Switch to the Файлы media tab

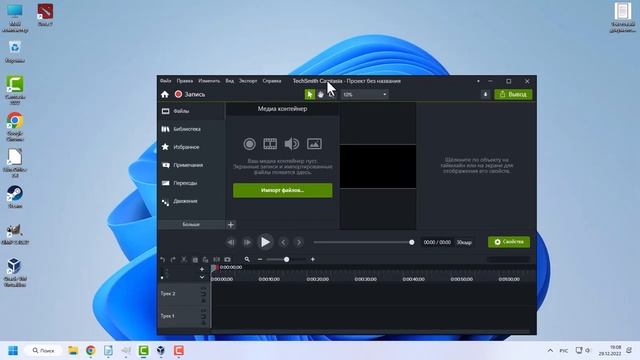tap(191, 111)
